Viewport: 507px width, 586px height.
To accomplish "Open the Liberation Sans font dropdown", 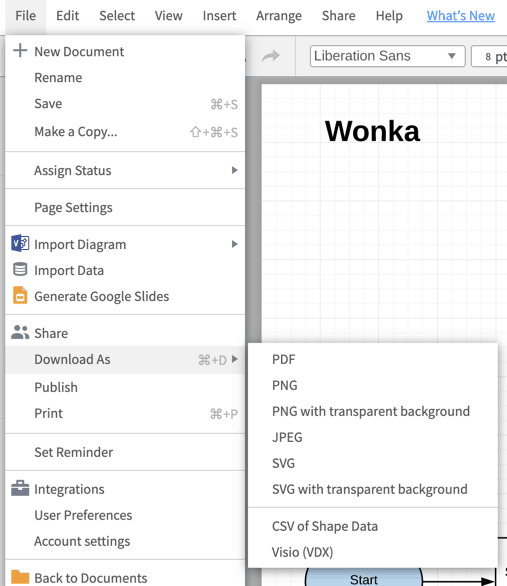I will pyautogui.click(x=387, y=56).
